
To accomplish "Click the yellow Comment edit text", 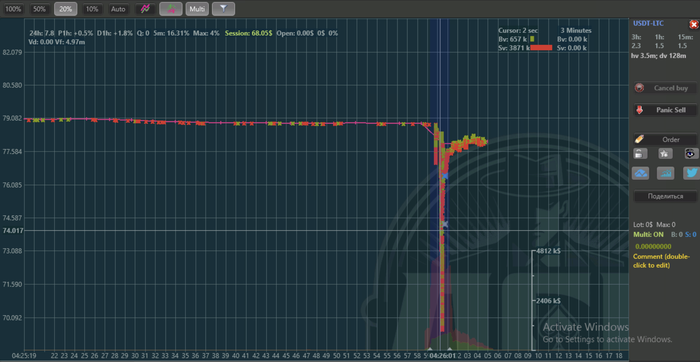I will pyautogui.click(x=661, y=261).
